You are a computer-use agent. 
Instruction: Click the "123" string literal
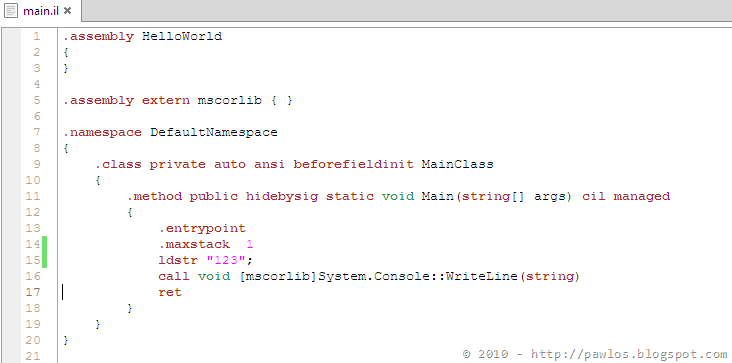point(225,260)
